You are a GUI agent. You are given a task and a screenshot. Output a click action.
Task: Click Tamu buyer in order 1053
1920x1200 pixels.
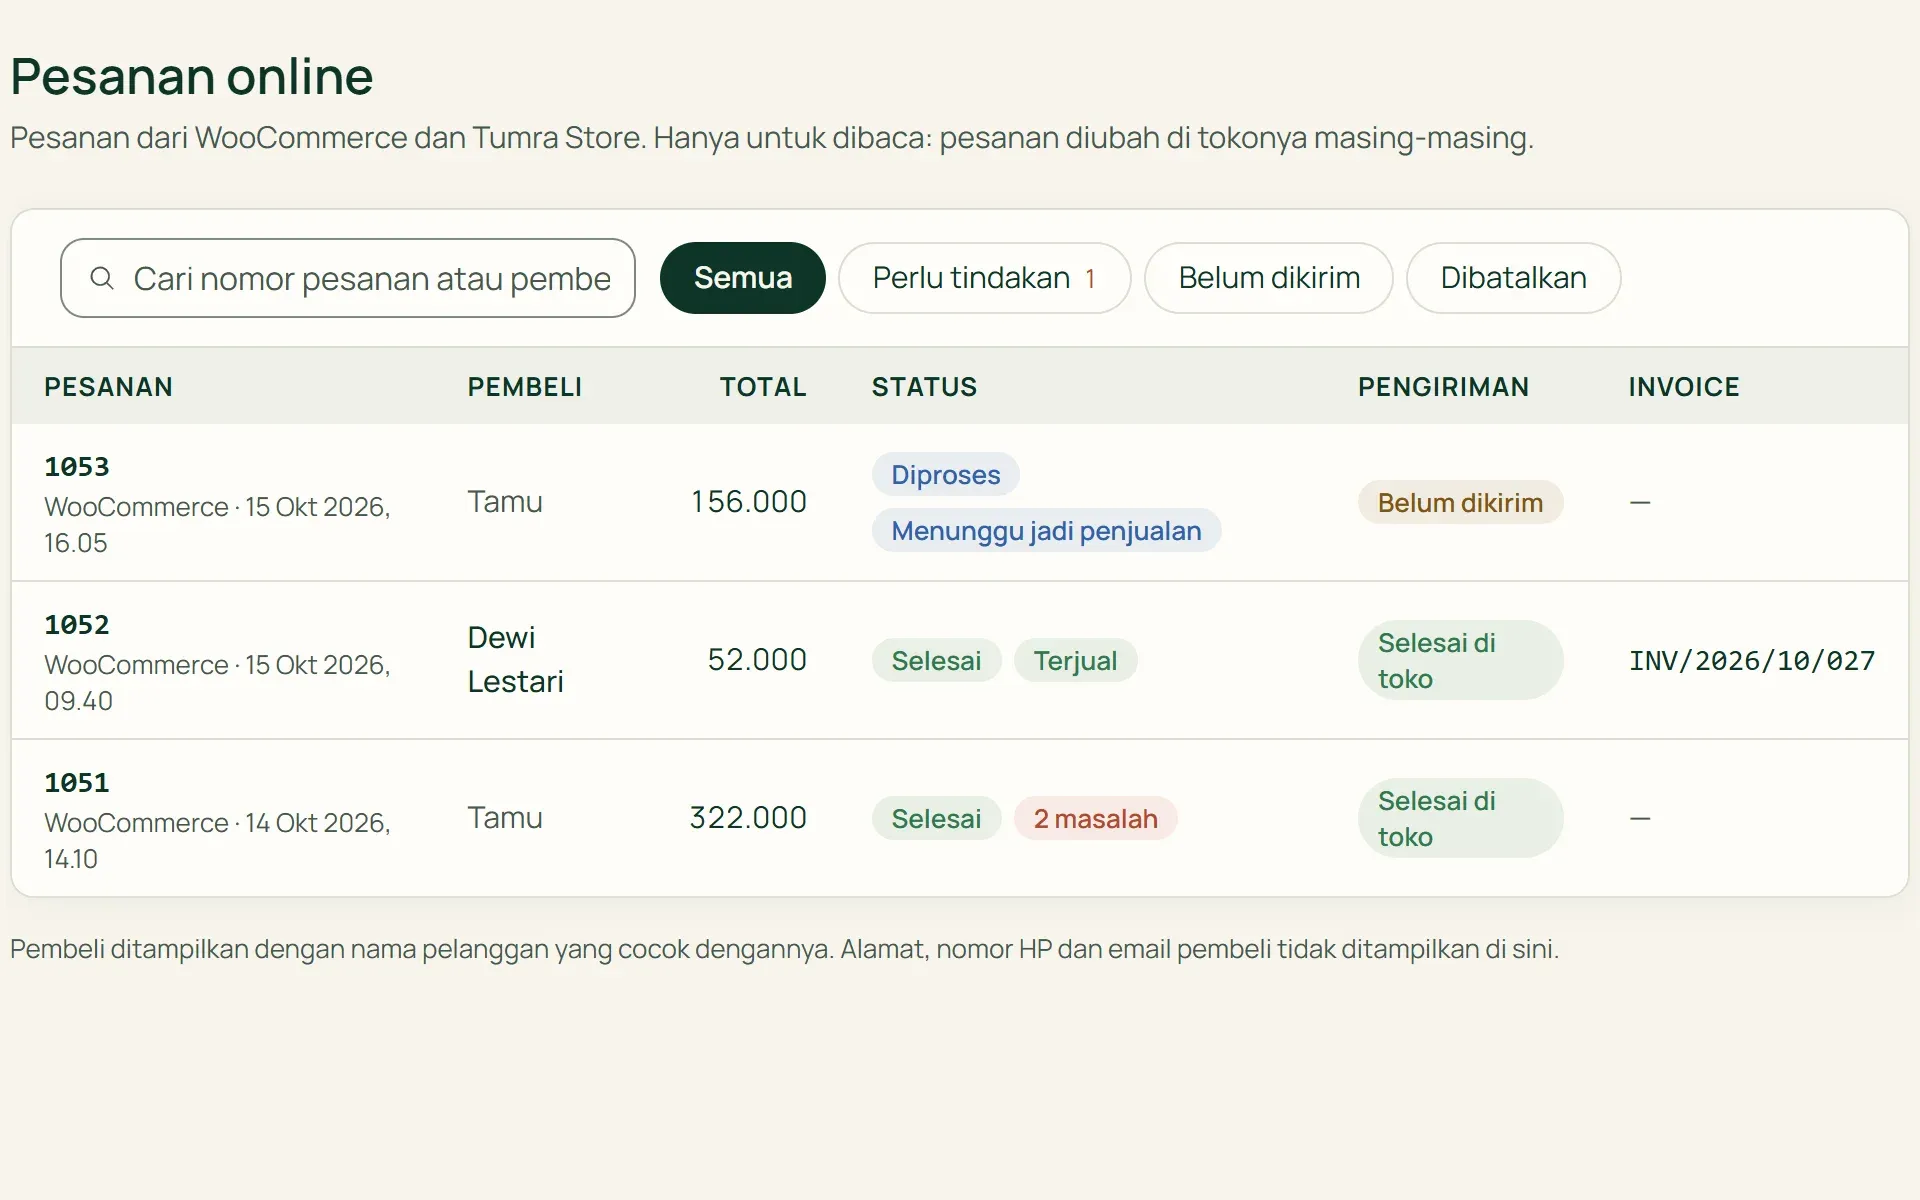coord(505,502)
